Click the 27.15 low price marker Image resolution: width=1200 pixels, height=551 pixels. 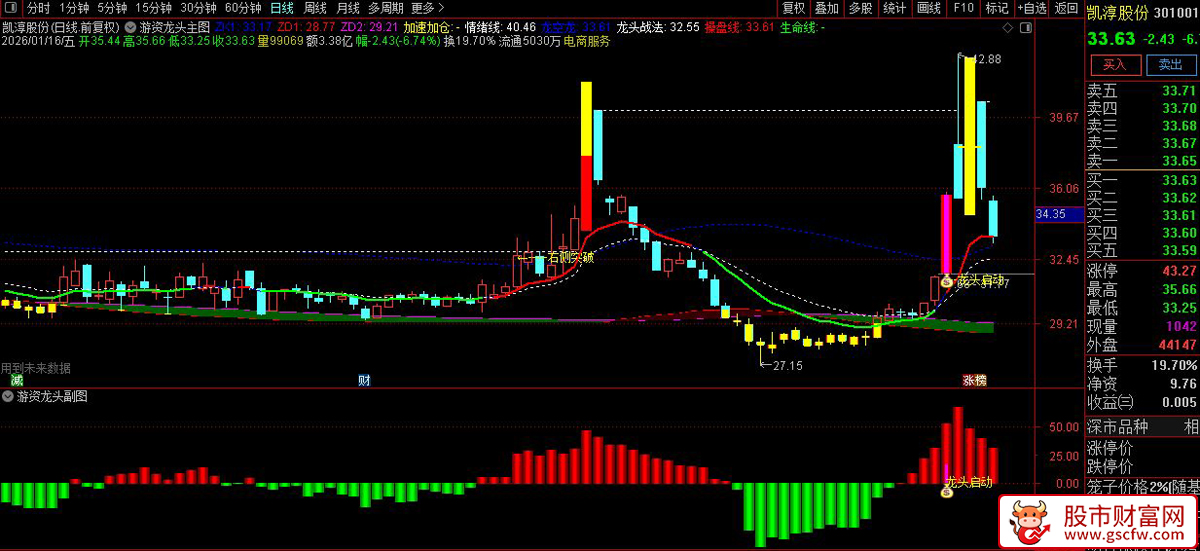790,366
